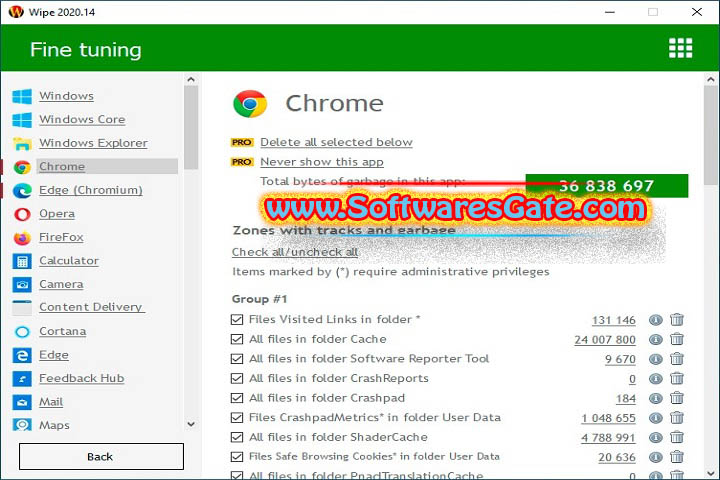Toggle All files in folder ShaderCache checkbox
This screenshot has width=720, height=480.
point(237,437)
